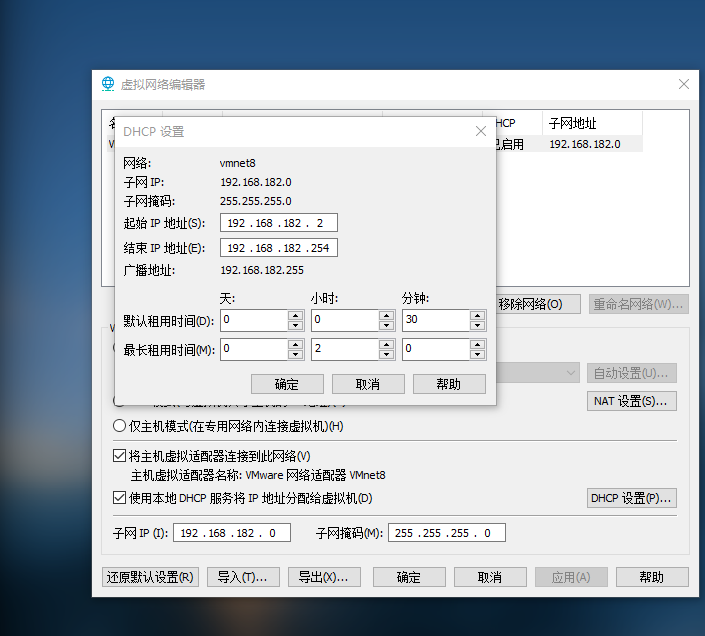This screenshot has height=636, width=705.
Task: Decrease default lease days spinner down arrow
Action: [x=295, y=325]
